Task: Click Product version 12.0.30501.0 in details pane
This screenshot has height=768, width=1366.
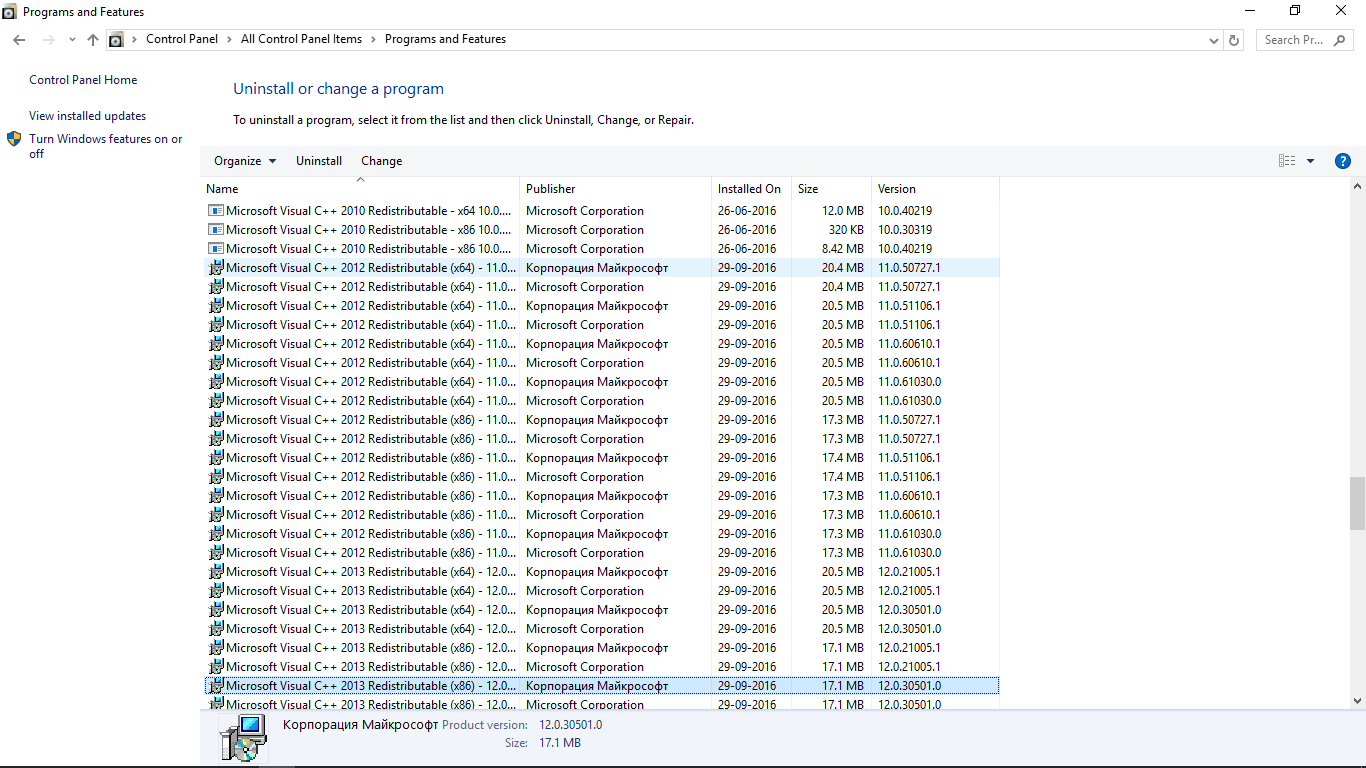Action: coord(571,725)
